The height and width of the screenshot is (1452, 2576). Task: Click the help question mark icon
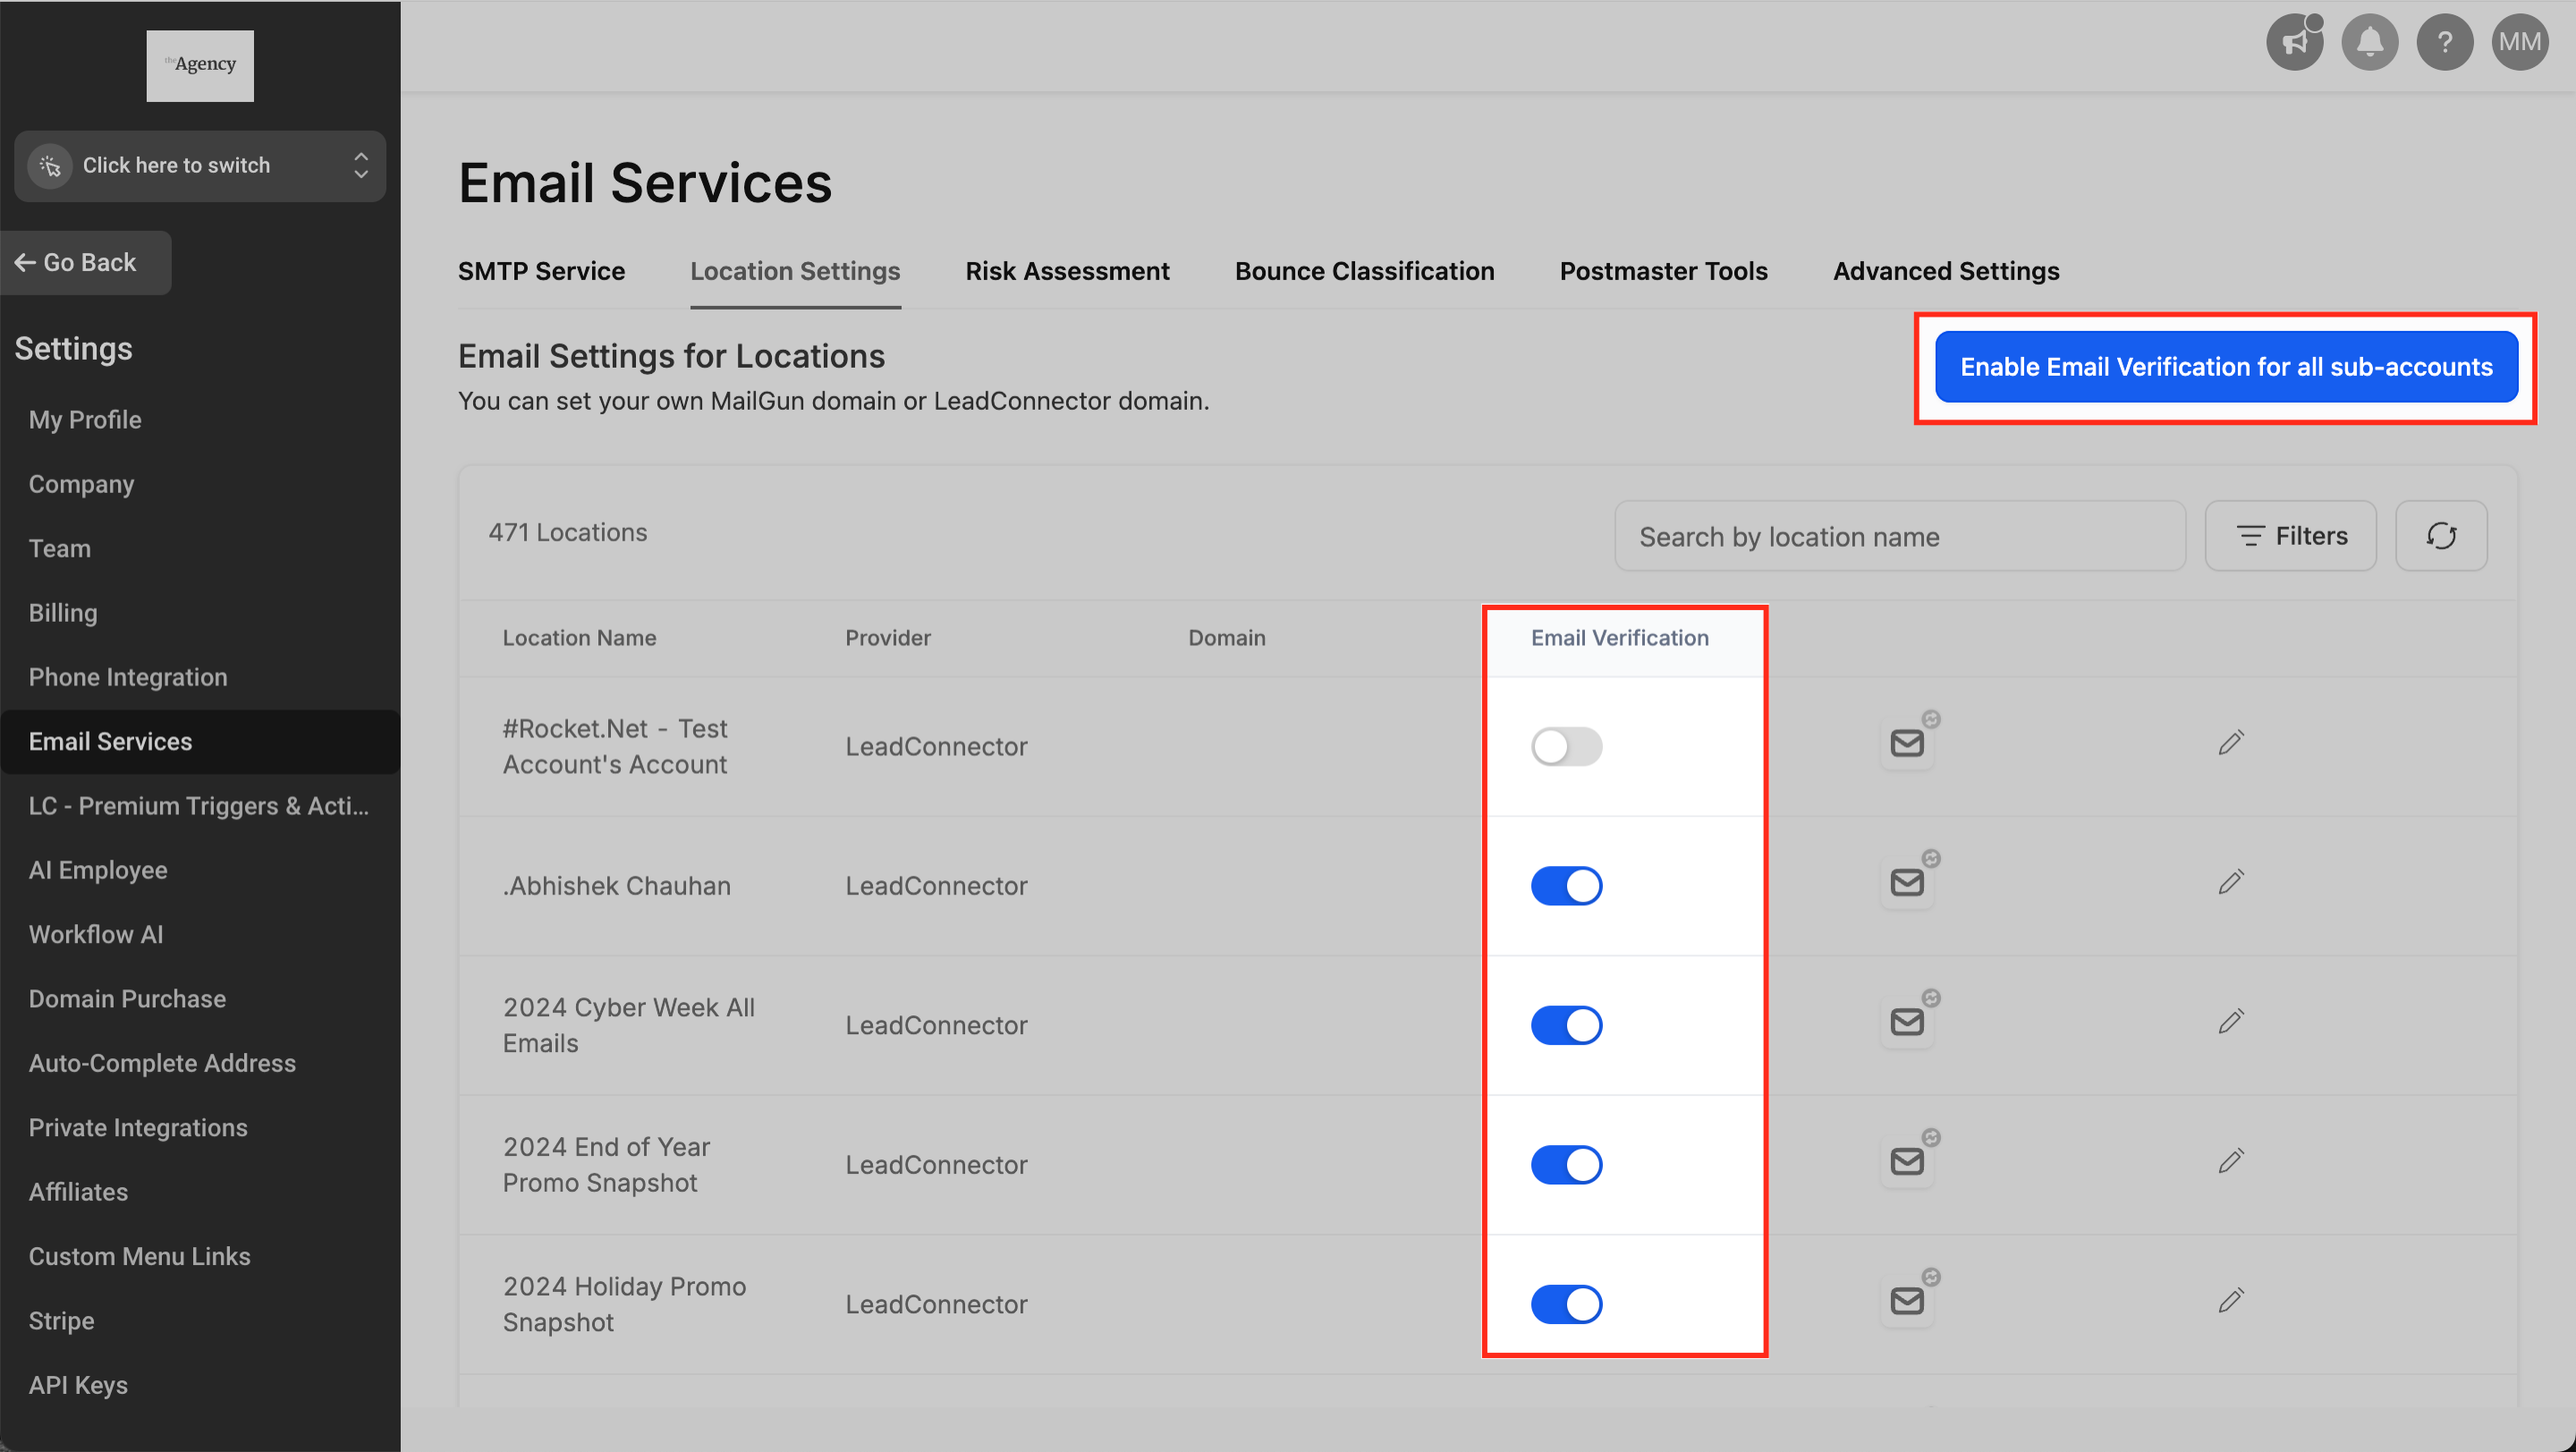pyautogui.click(x=2444, y=42)
